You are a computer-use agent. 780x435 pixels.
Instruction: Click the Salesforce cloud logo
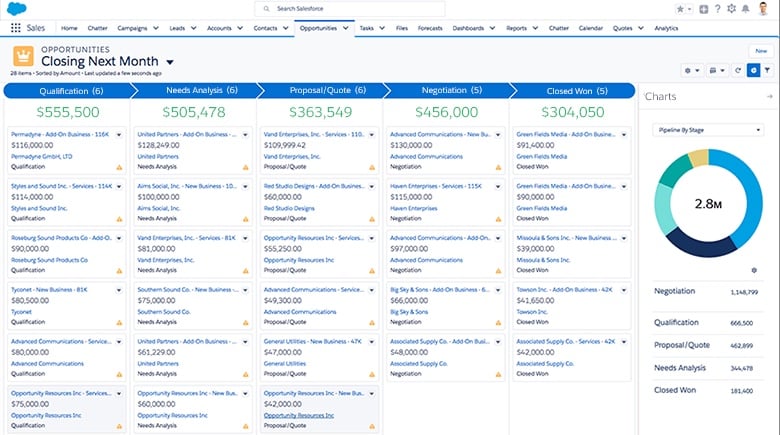pos(17,8)
